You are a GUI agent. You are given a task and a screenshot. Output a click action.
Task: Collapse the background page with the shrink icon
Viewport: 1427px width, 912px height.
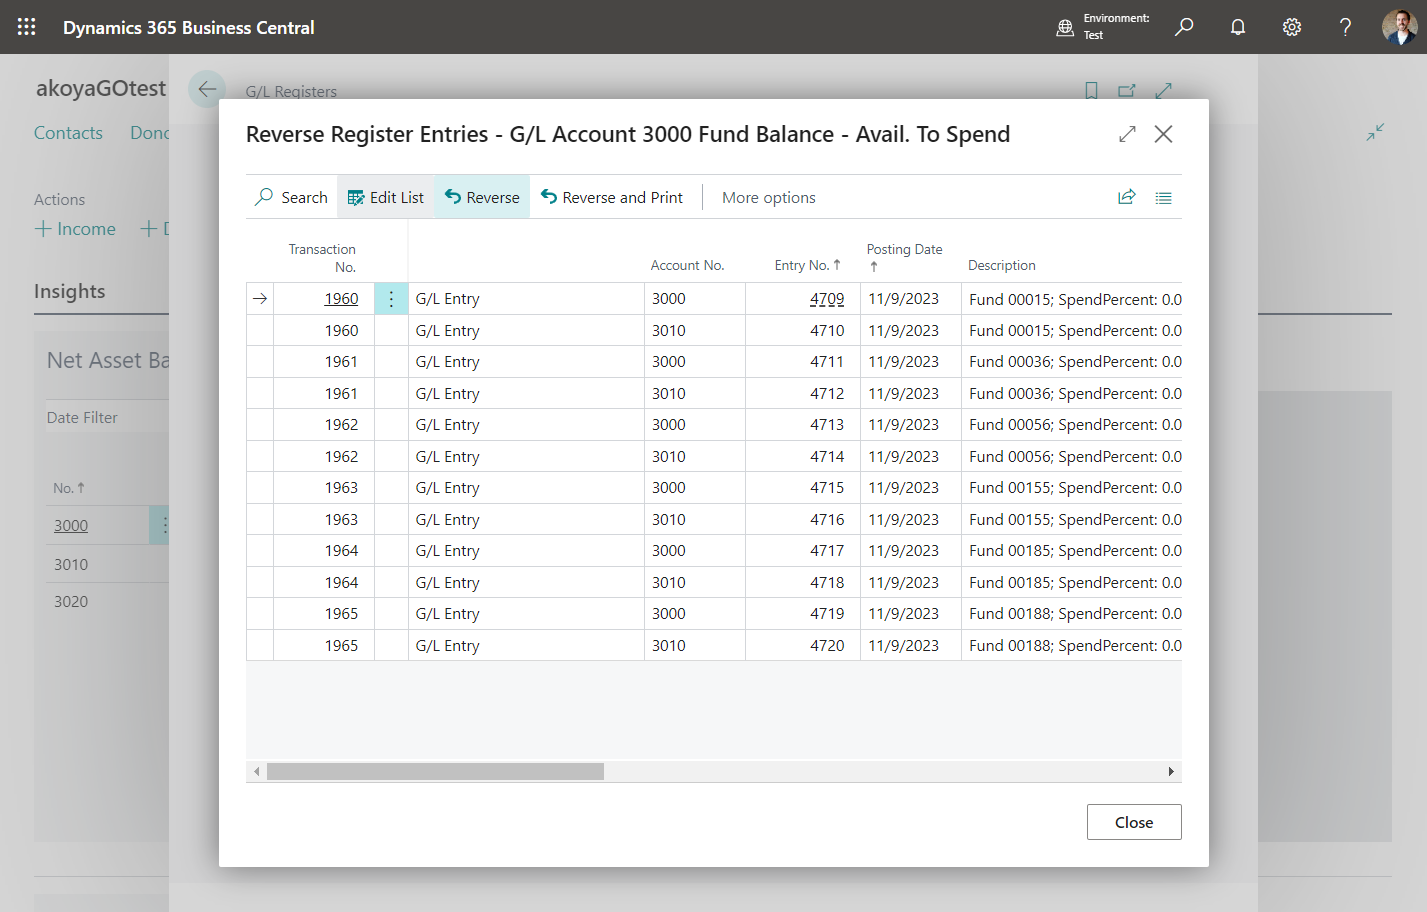point(1375,132)
